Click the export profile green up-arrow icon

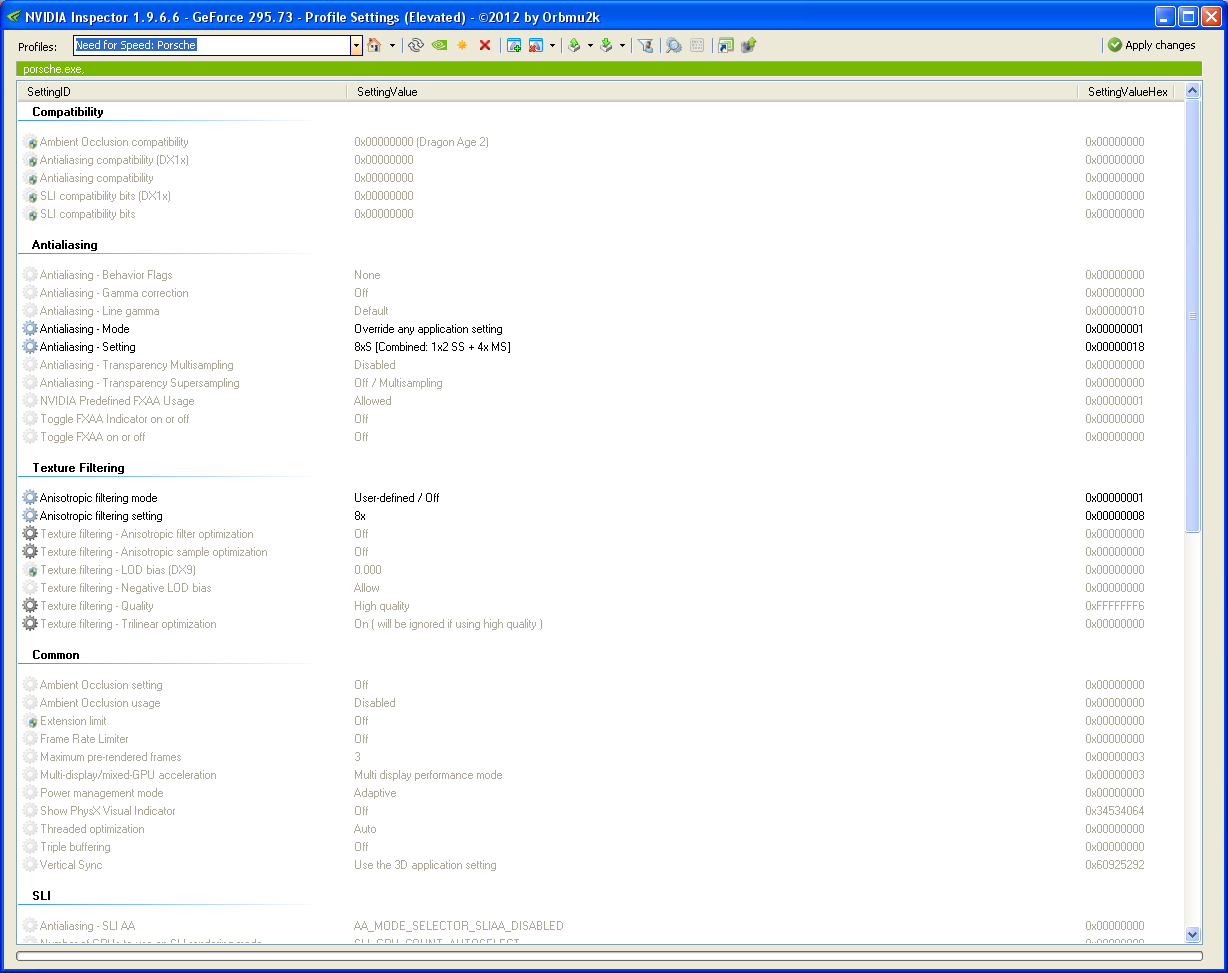coord(574,45)
